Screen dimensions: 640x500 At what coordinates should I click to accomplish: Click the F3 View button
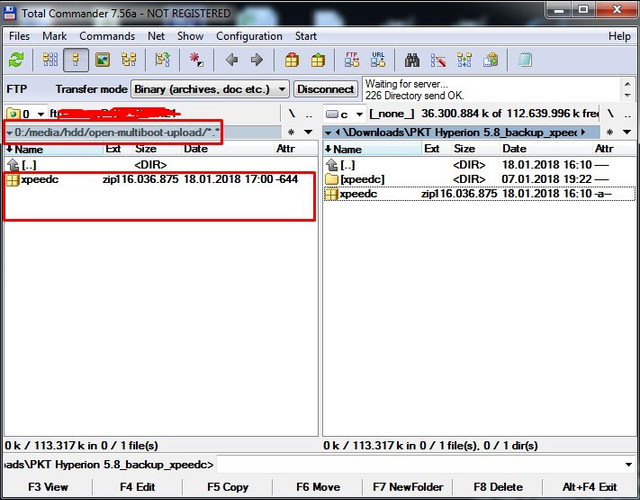(48, 487)
